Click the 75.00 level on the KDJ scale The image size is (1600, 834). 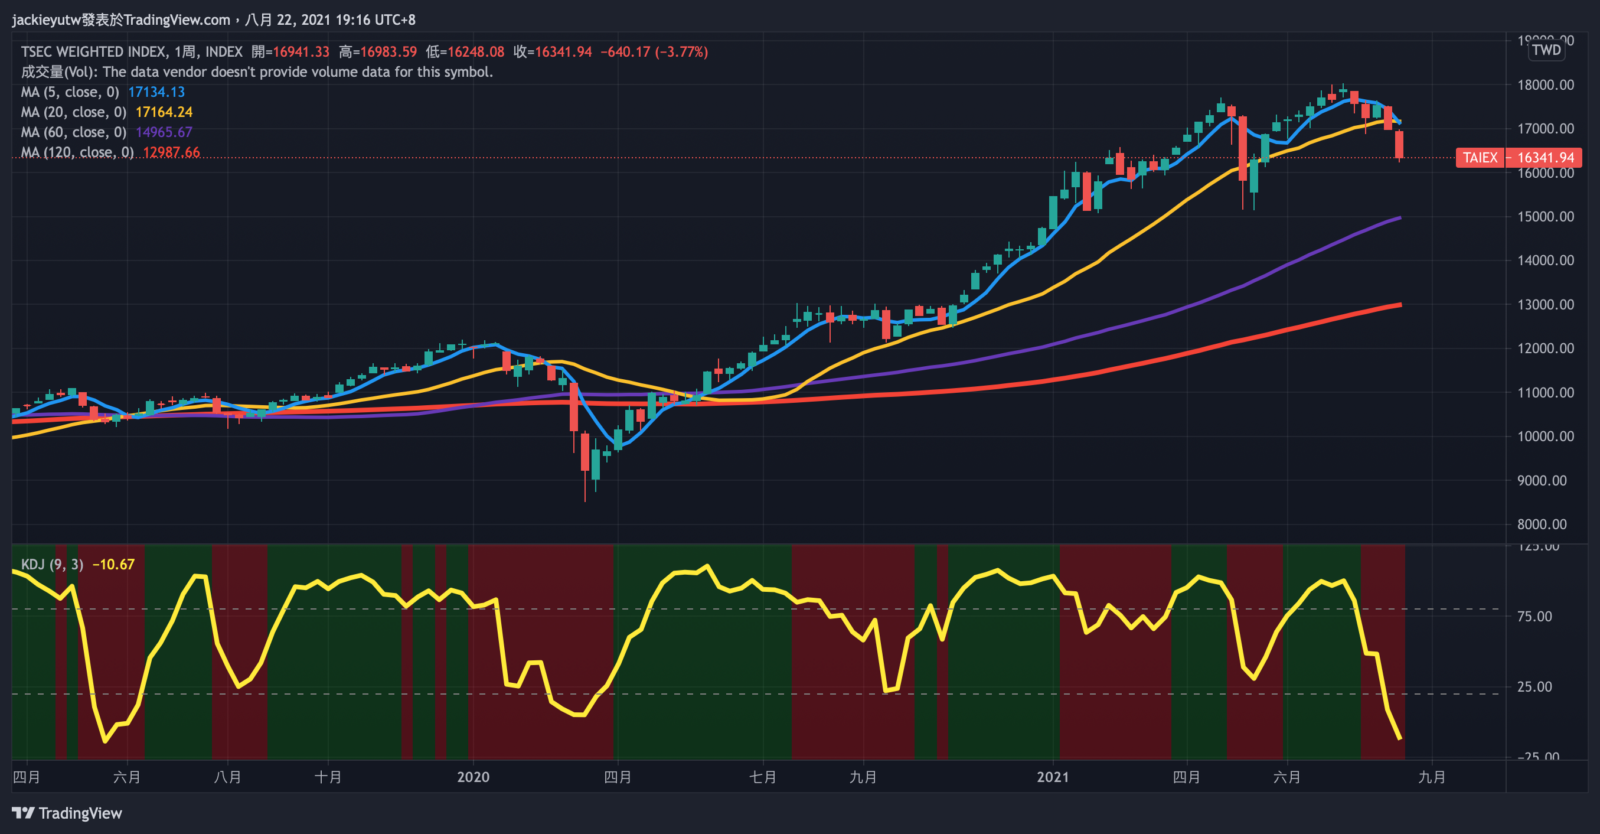(x=1534, y=616)
